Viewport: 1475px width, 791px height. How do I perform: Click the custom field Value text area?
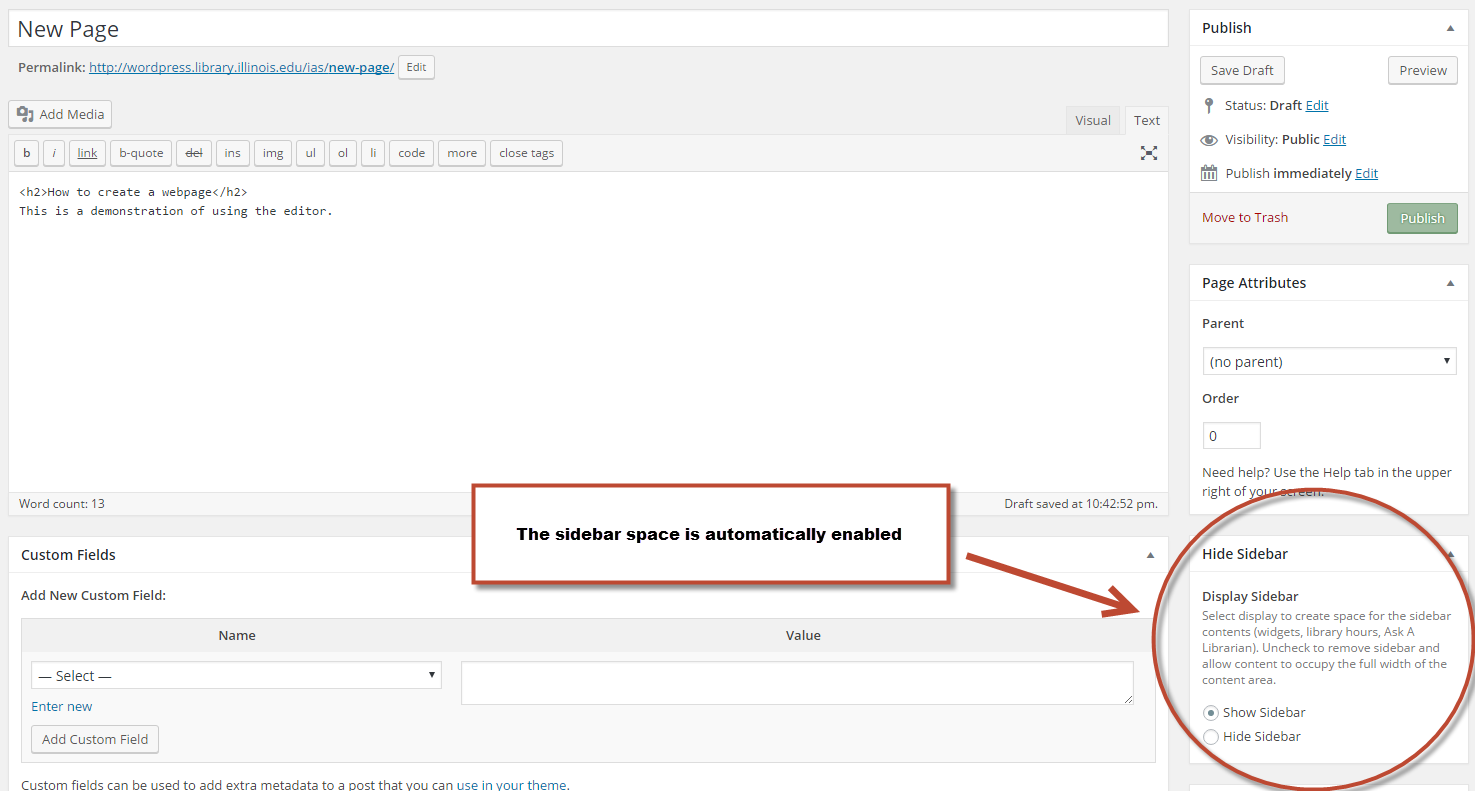point(797,683)
